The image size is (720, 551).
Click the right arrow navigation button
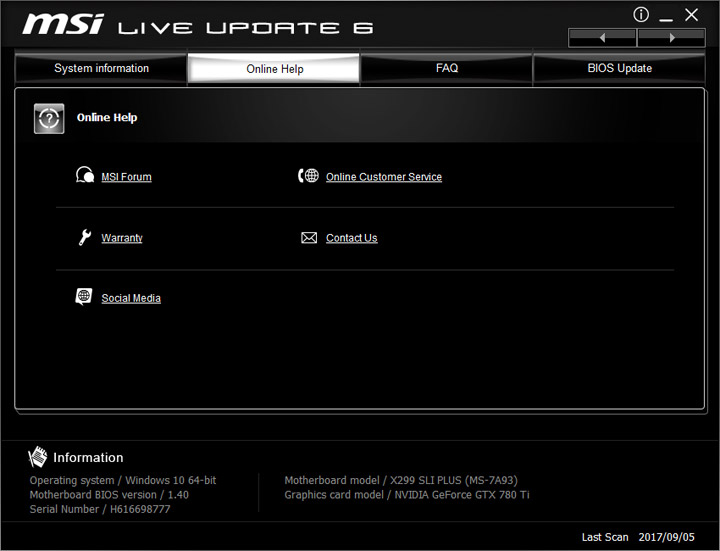click(672, 38)
